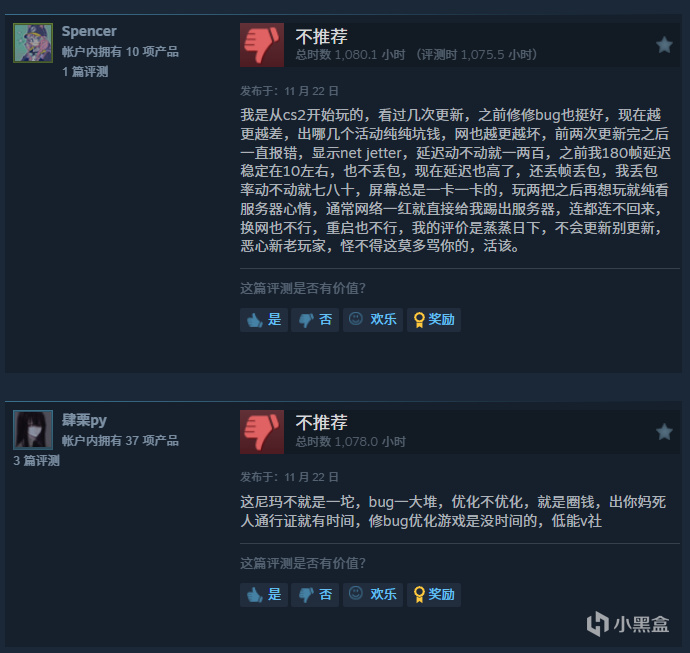Viewport: 690px width, 653px height.
Task: Give an award to 肆栗py's review
Action: [434, 595]
